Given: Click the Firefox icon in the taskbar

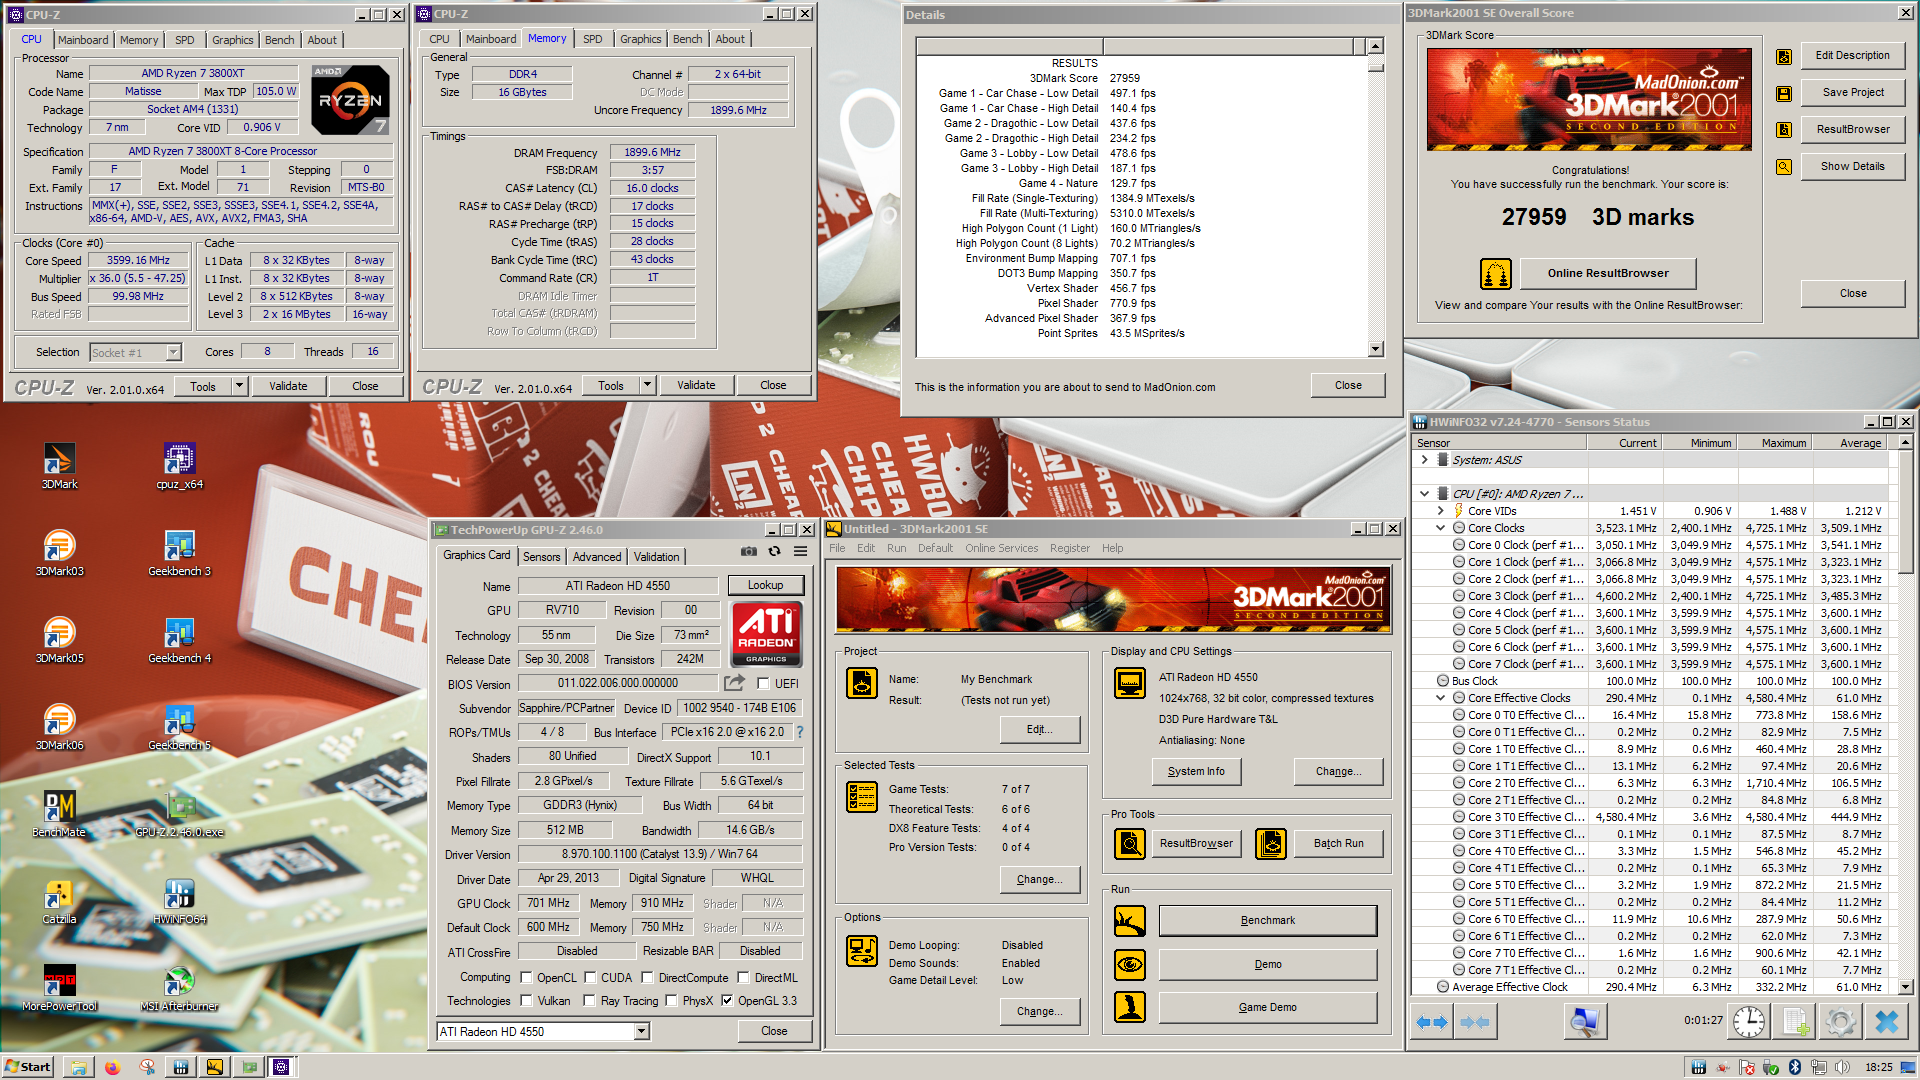Looking at the screenshot, I should tap(112, 1067).
